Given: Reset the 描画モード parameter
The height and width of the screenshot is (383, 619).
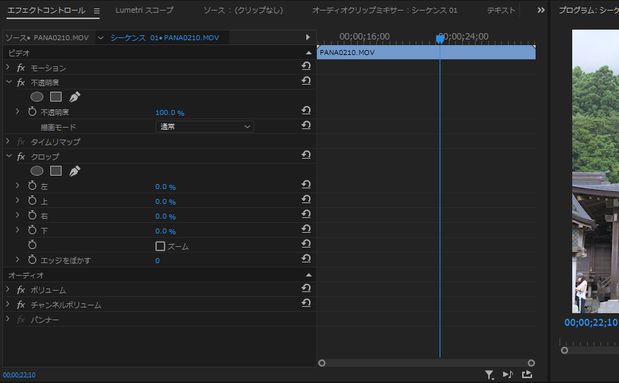Looking at the screenshot, I should point(306,126).
